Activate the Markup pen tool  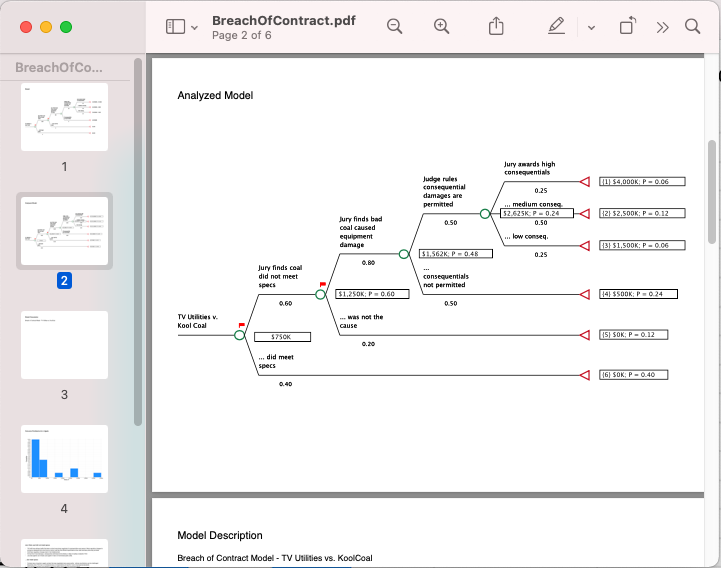point(556,26)
